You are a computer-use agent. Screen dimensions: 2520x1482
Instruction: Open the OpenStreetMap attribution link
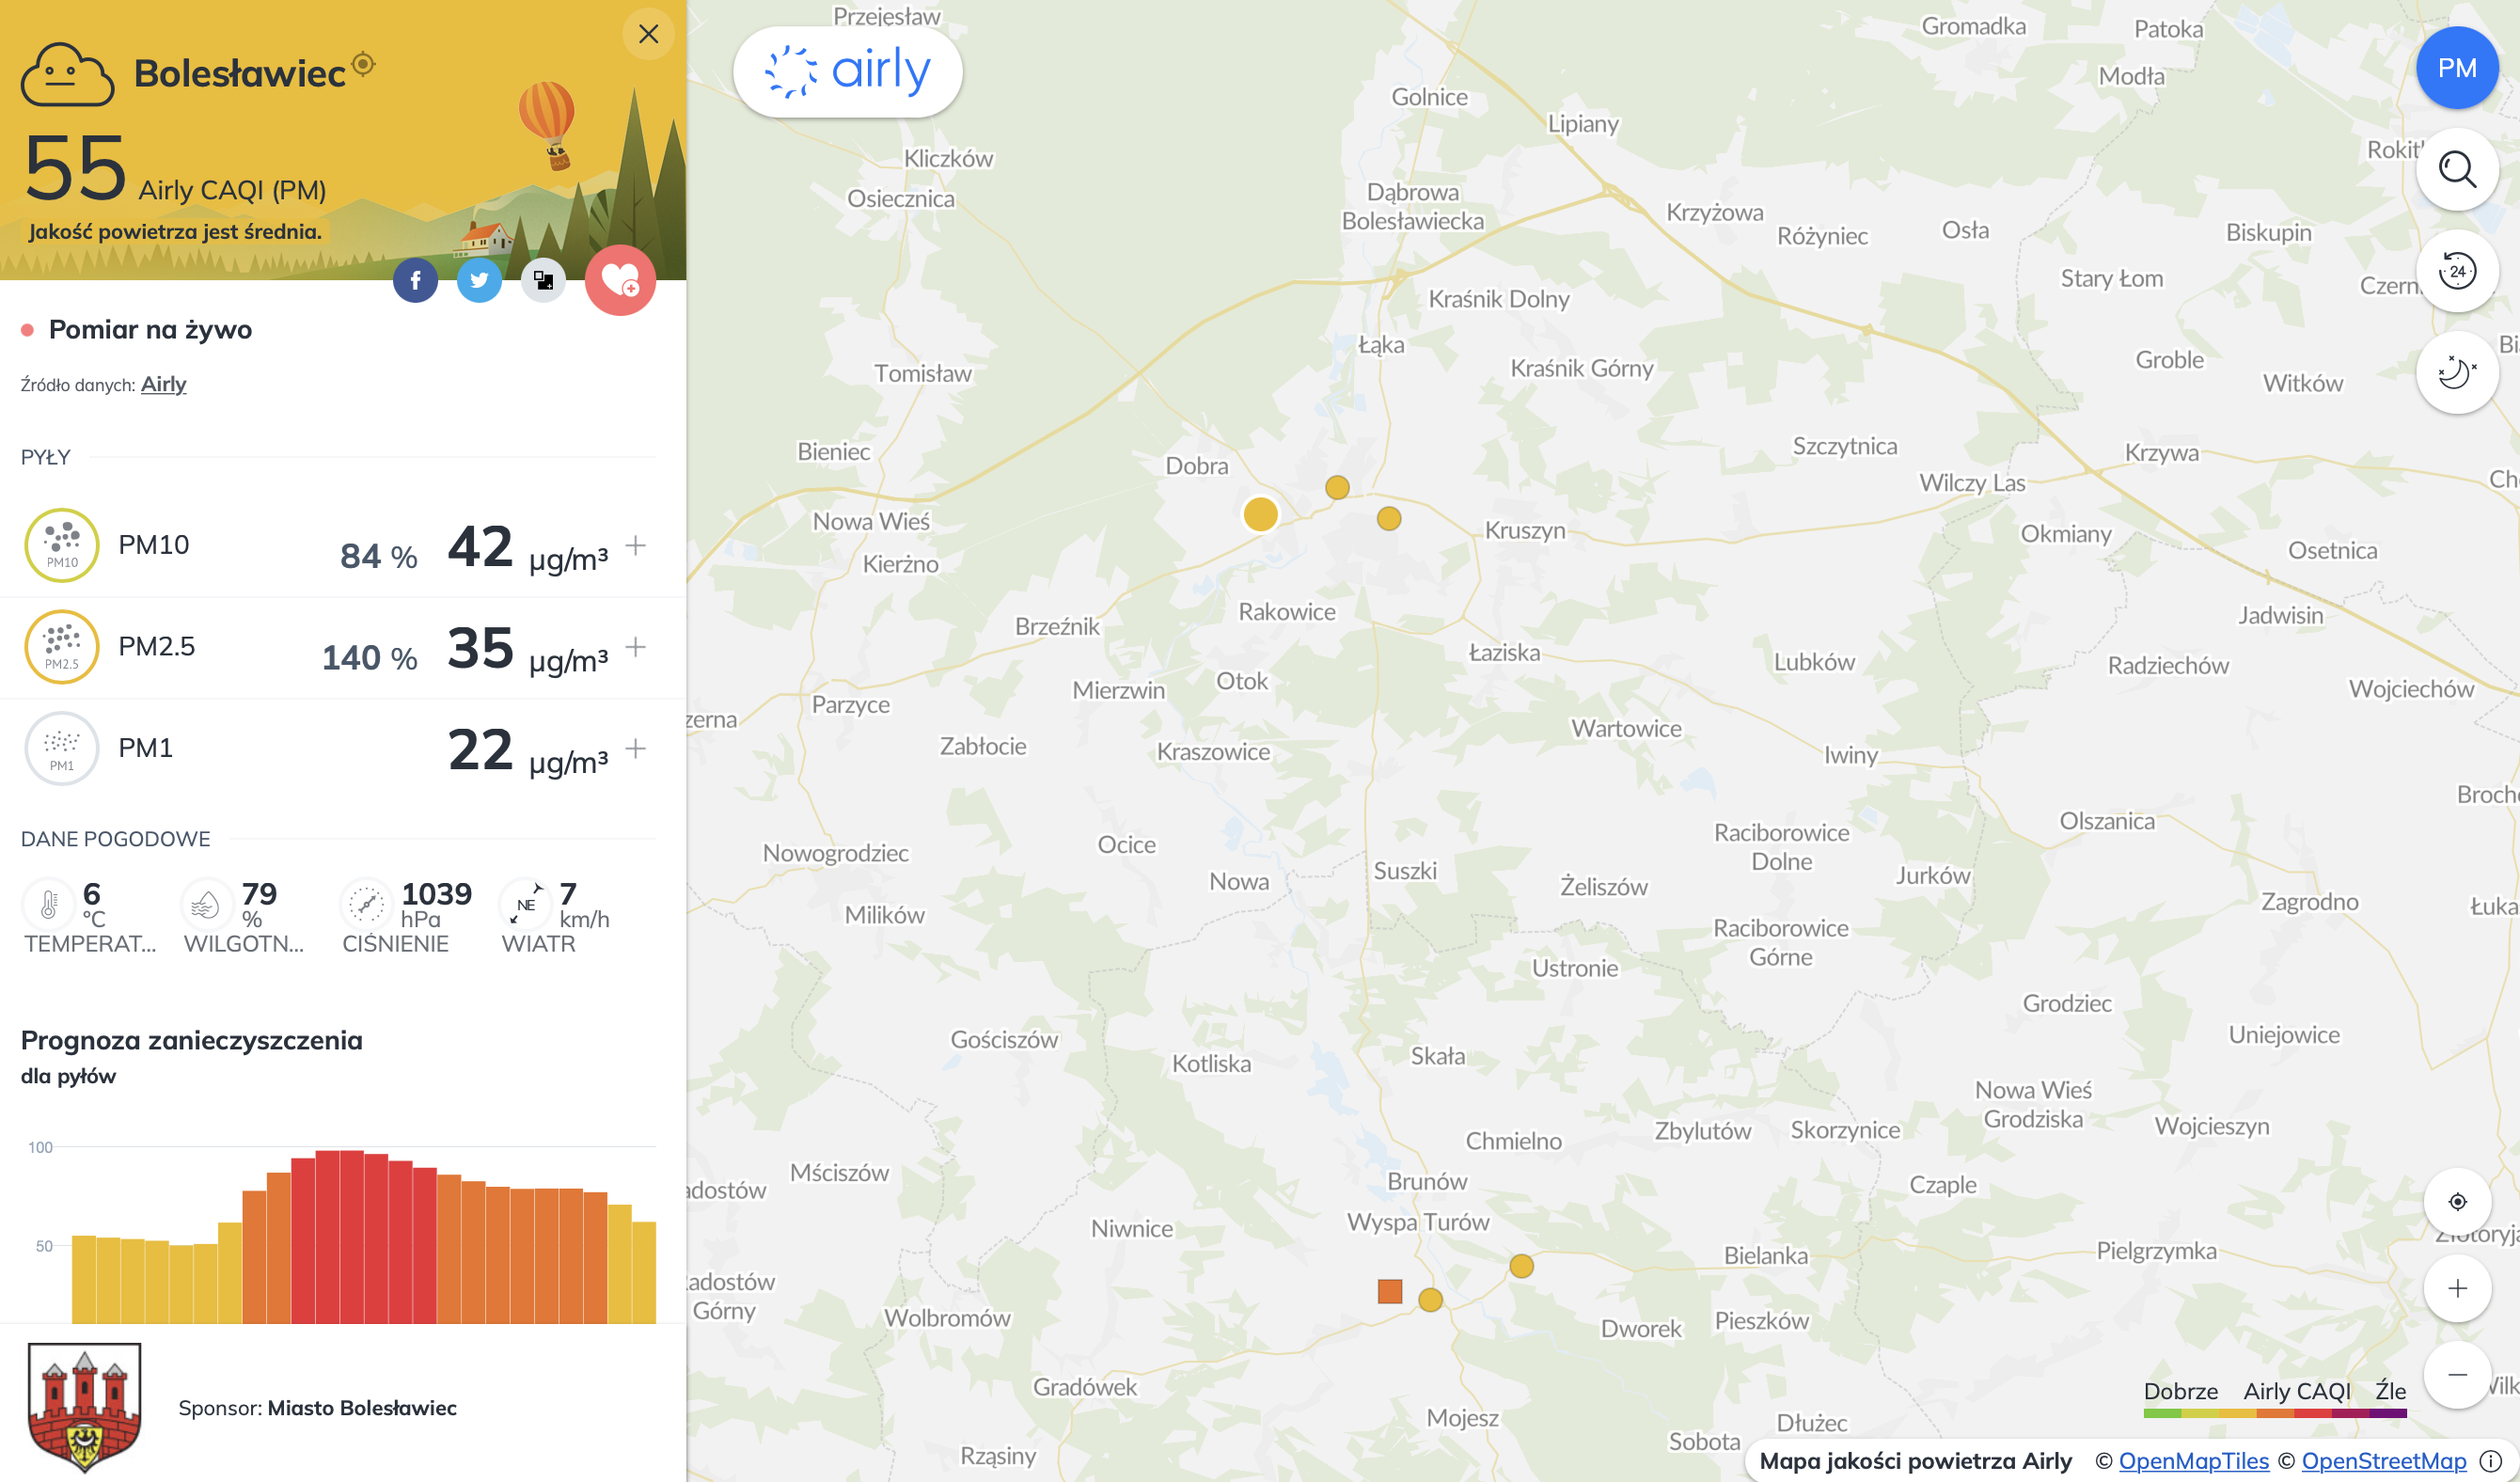click(x=2384, y=1461)
